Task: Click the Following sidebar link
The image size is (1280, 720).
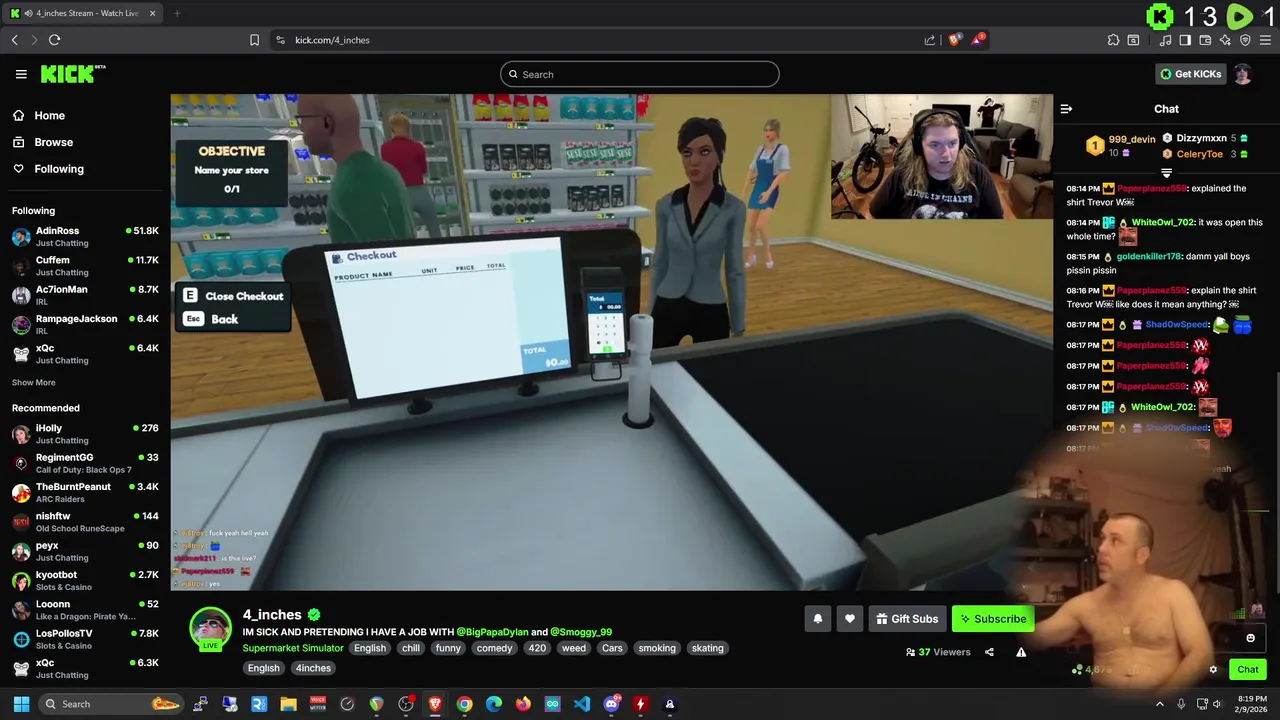Action: click(x=59, y=169)
